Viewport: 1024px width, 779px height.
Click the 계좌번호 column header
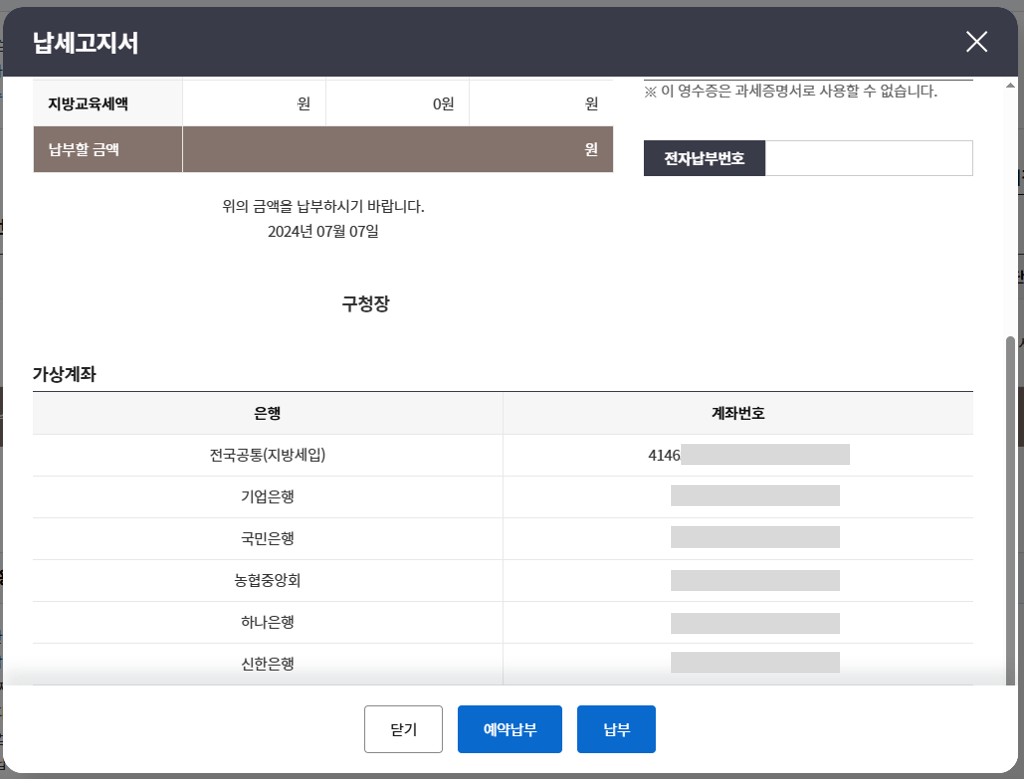point(737,412)
